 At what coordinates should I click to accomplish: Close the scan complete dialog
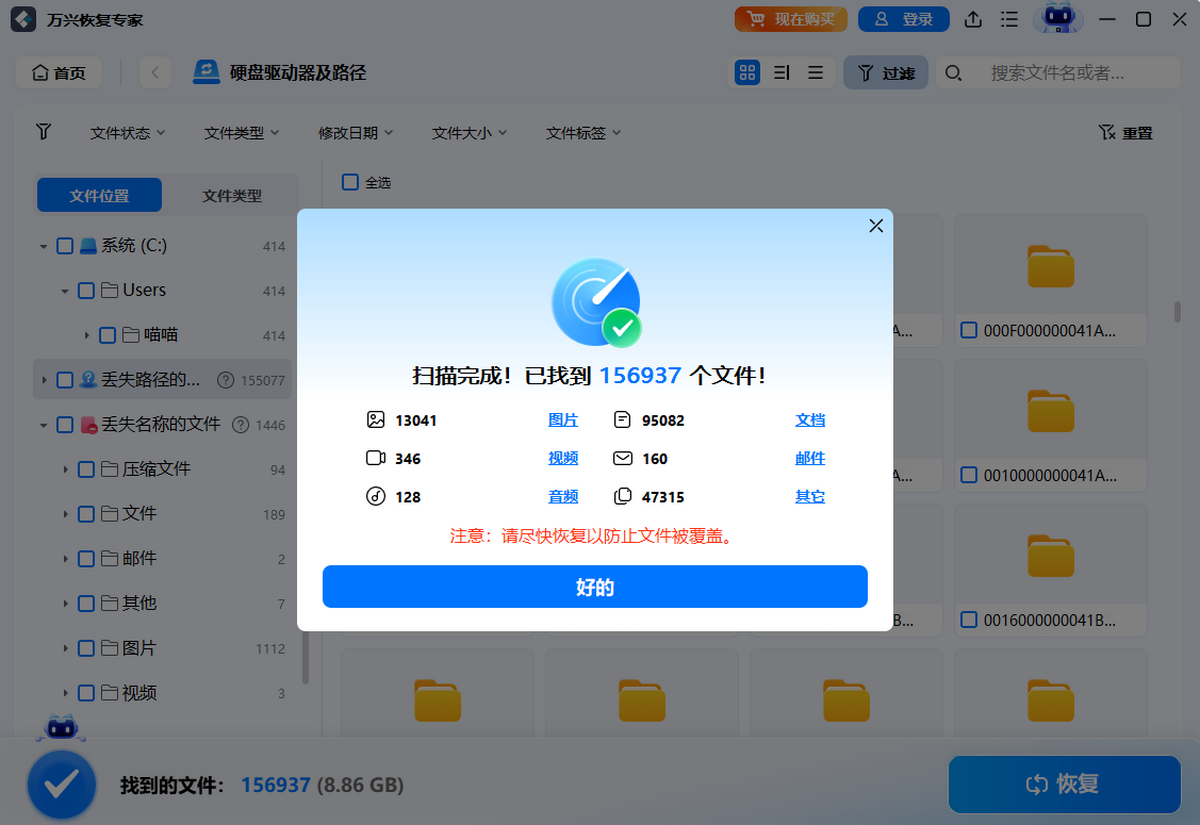[876, 226]
